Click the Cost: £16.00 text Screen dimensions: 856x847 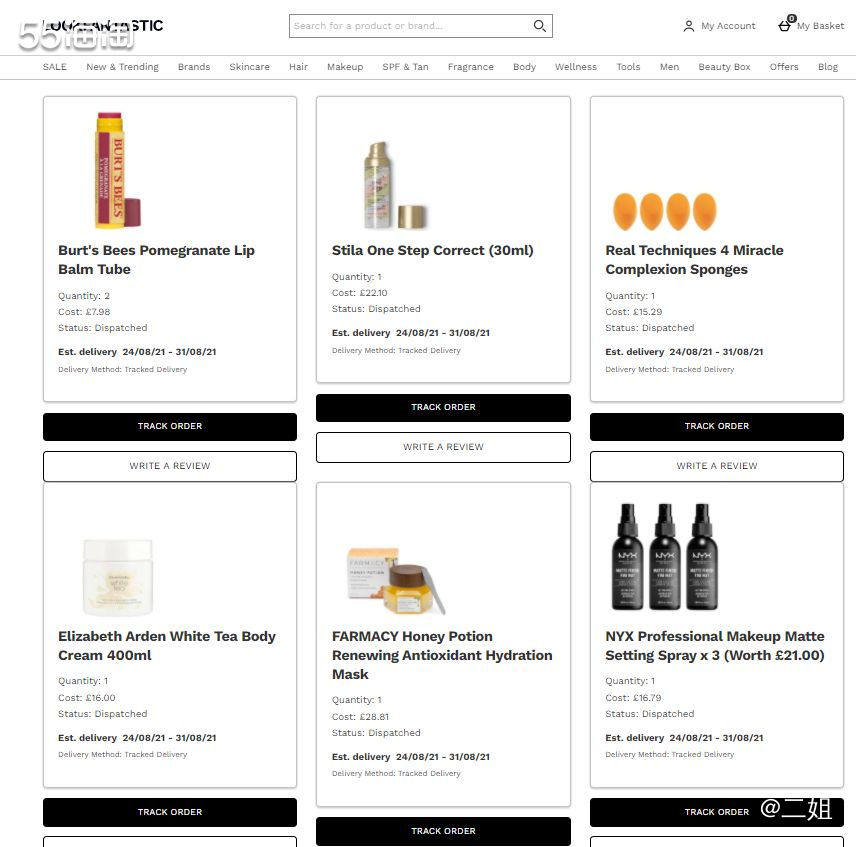(x=87, y=697)
